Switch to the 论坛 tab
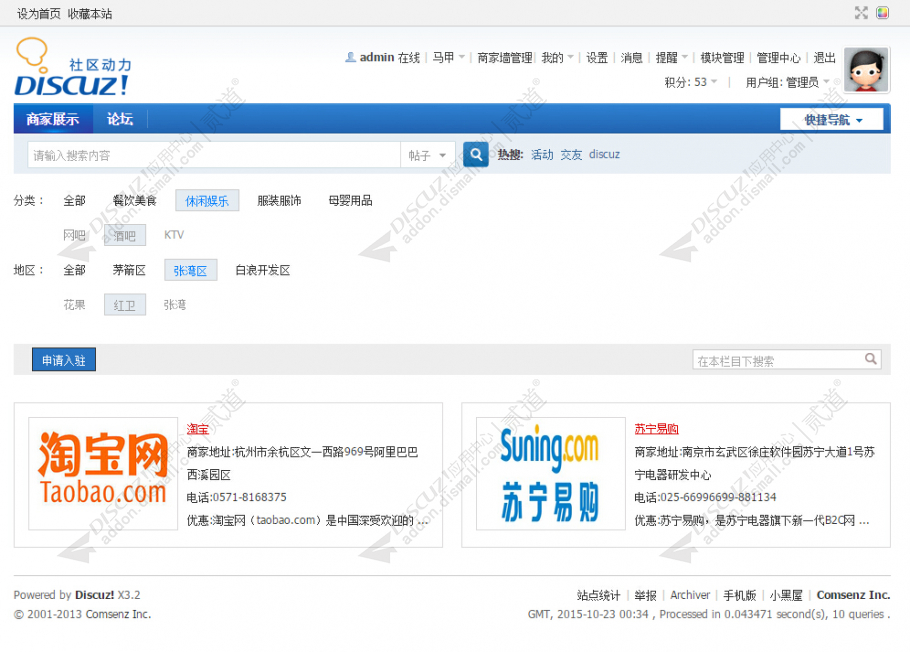This screenshot has width=910, height=652. click(120, 119)
